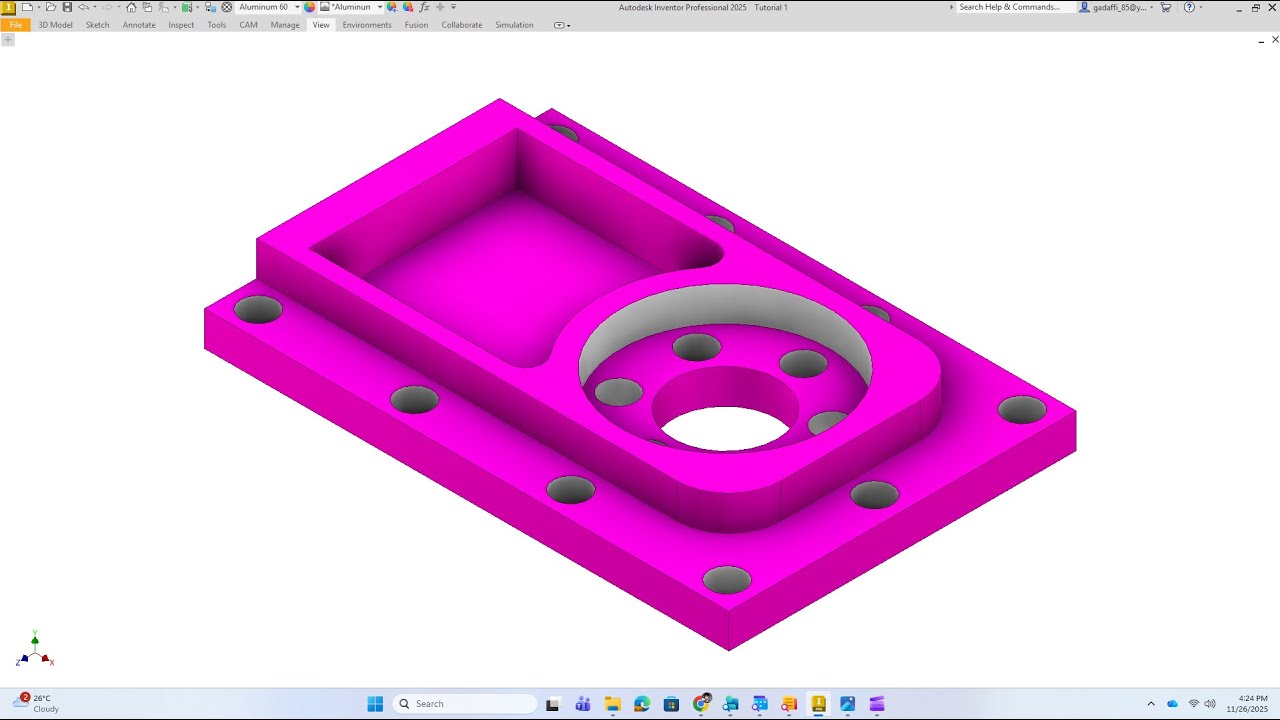
Task: Open the CAM tab
Action: point(248,25)
